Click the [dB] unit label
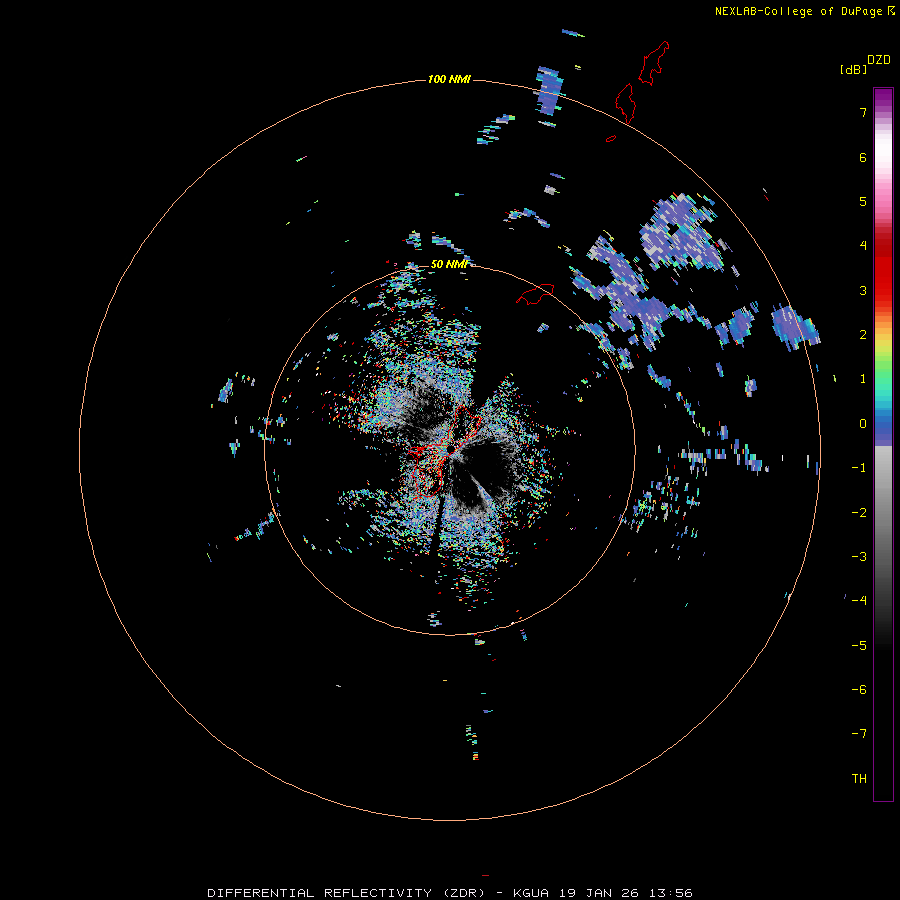 click(853, 70)
